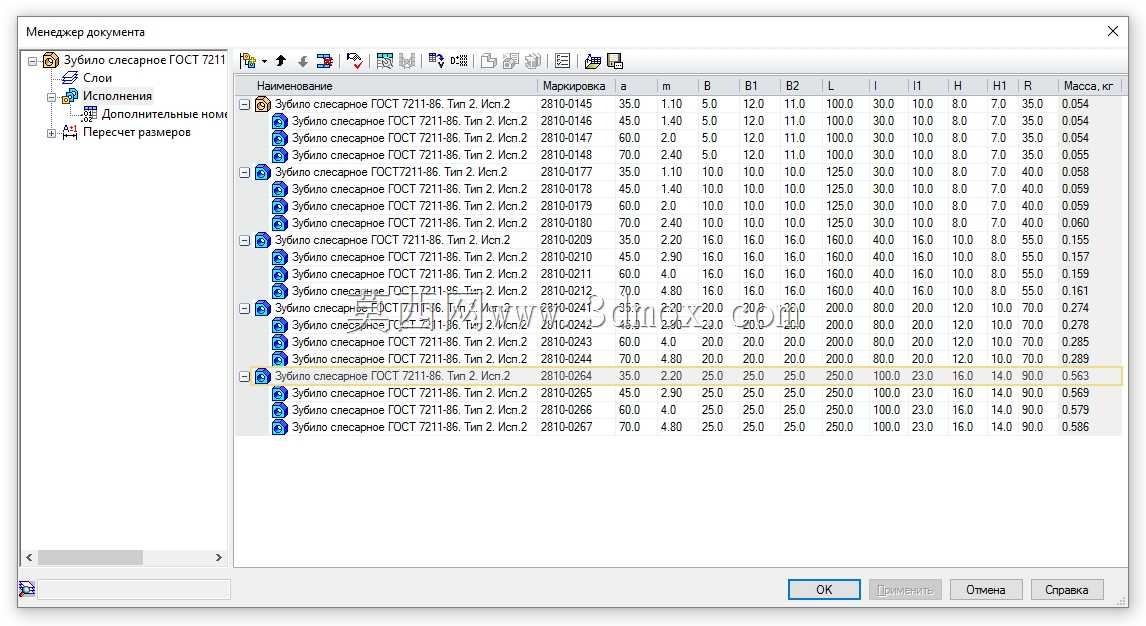1146x626 pixels.
Task: Click mass cell 0.586
Action: [x=1089, y=427]
